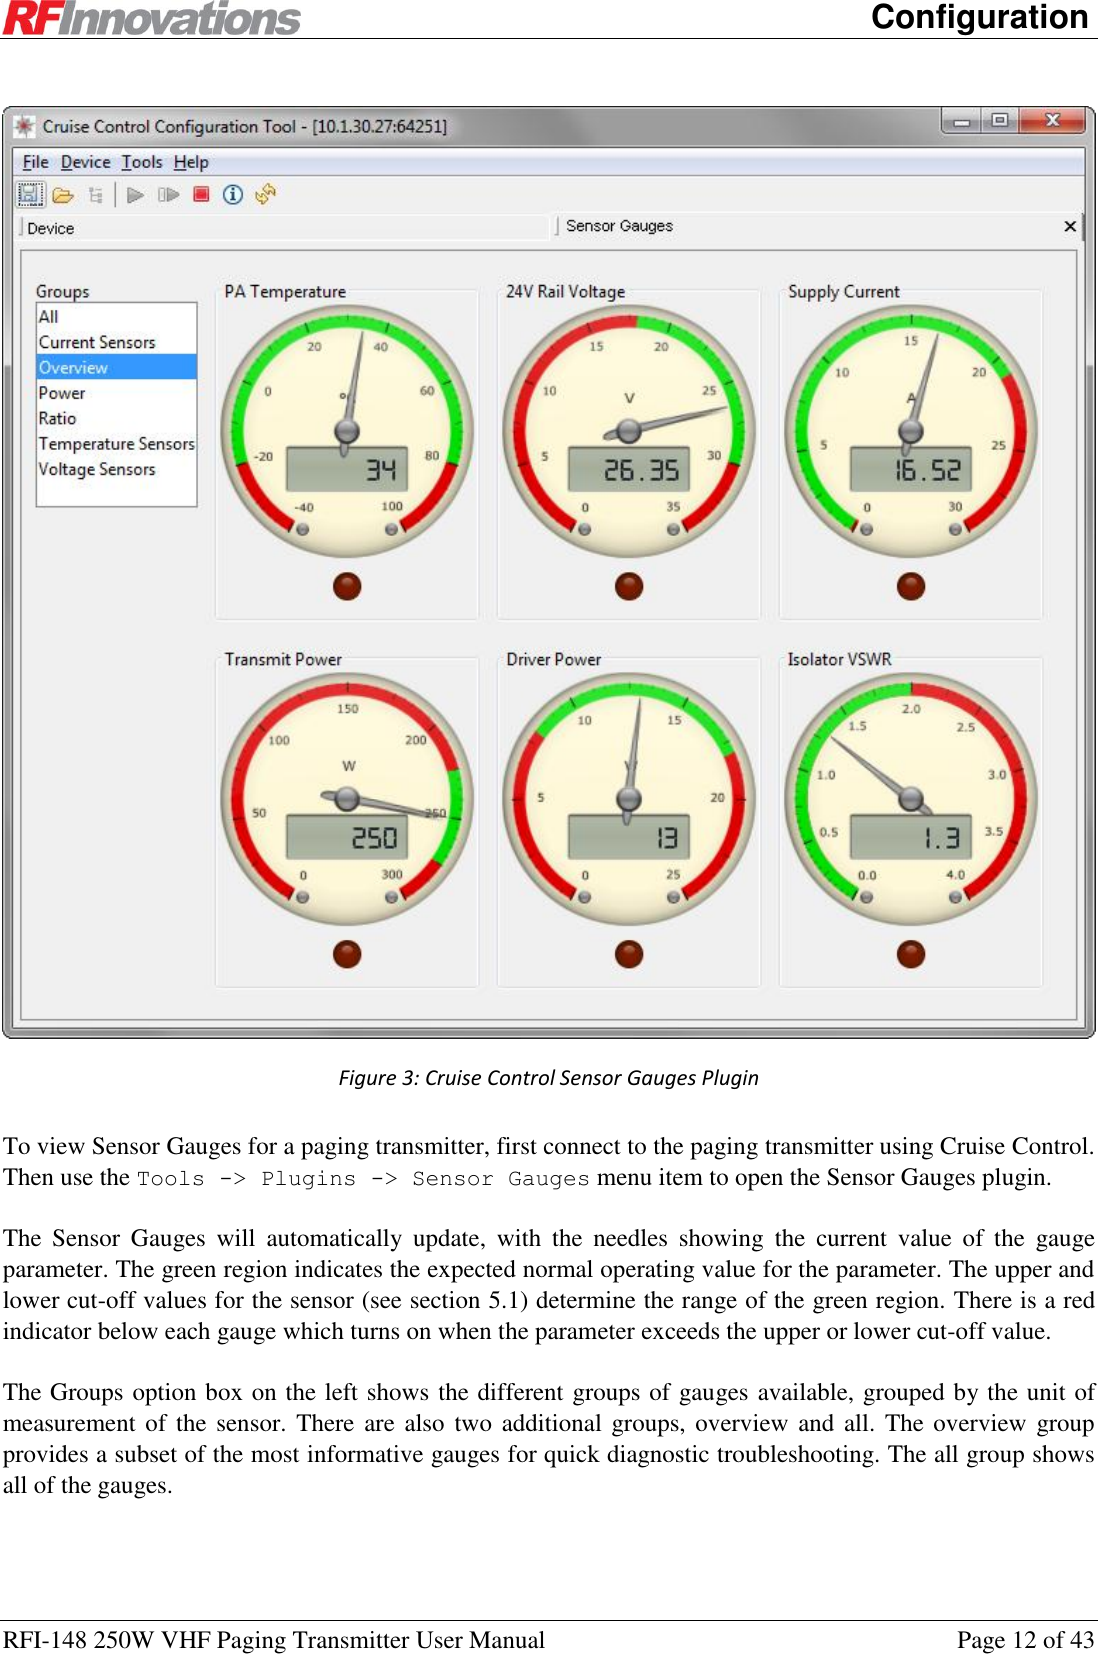Select the Power group
Viewport: 1098px width, 1654px height.
click(116, 393)
